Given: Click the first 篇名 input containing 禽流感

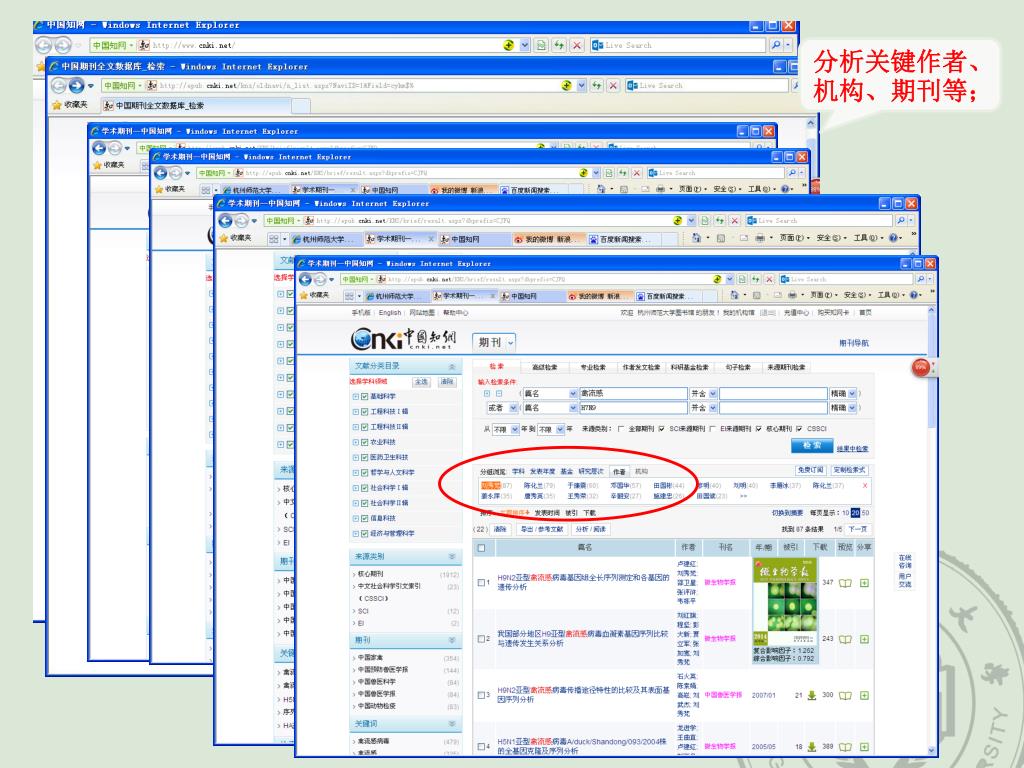Looking at the screenshot, I should [633, 394].
